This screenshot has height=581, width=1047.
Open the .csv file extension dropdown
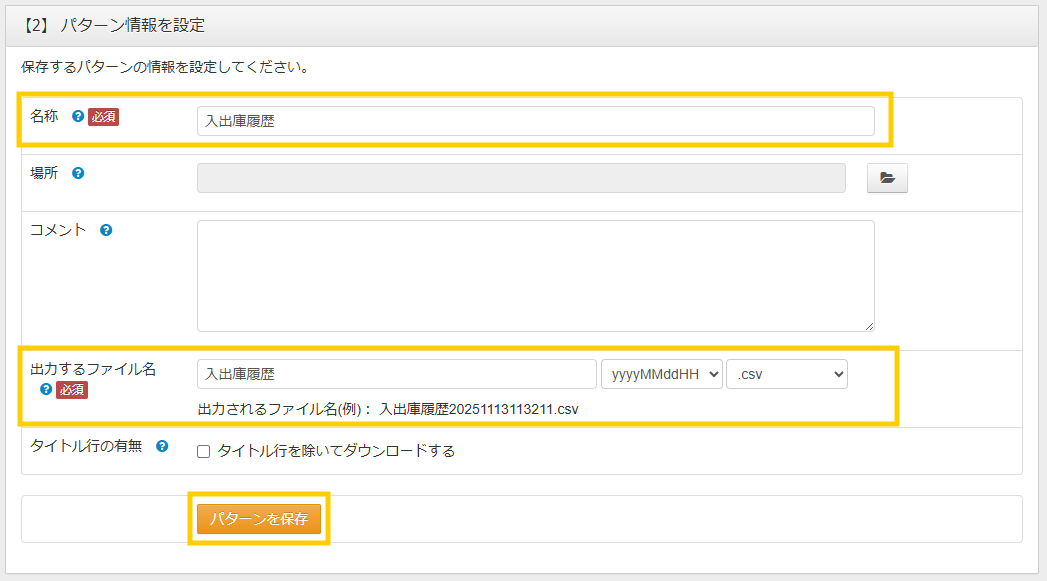[787, 374]
